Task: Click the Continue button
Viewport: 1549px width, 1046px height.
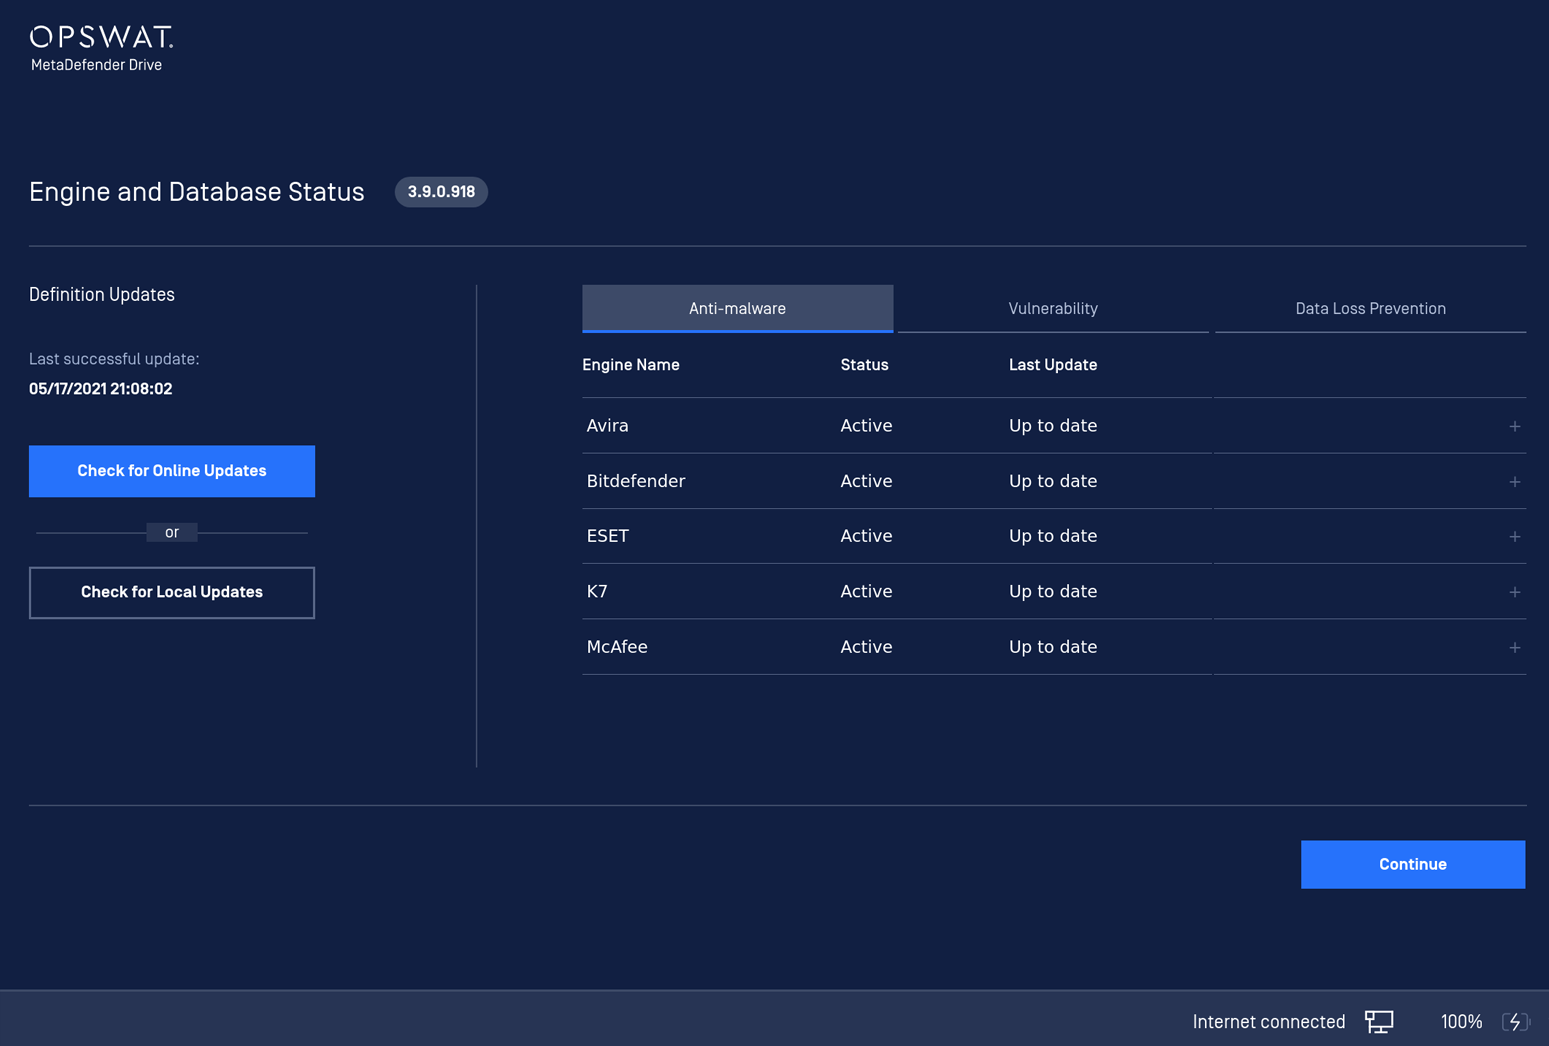Action: point(1412,864)
